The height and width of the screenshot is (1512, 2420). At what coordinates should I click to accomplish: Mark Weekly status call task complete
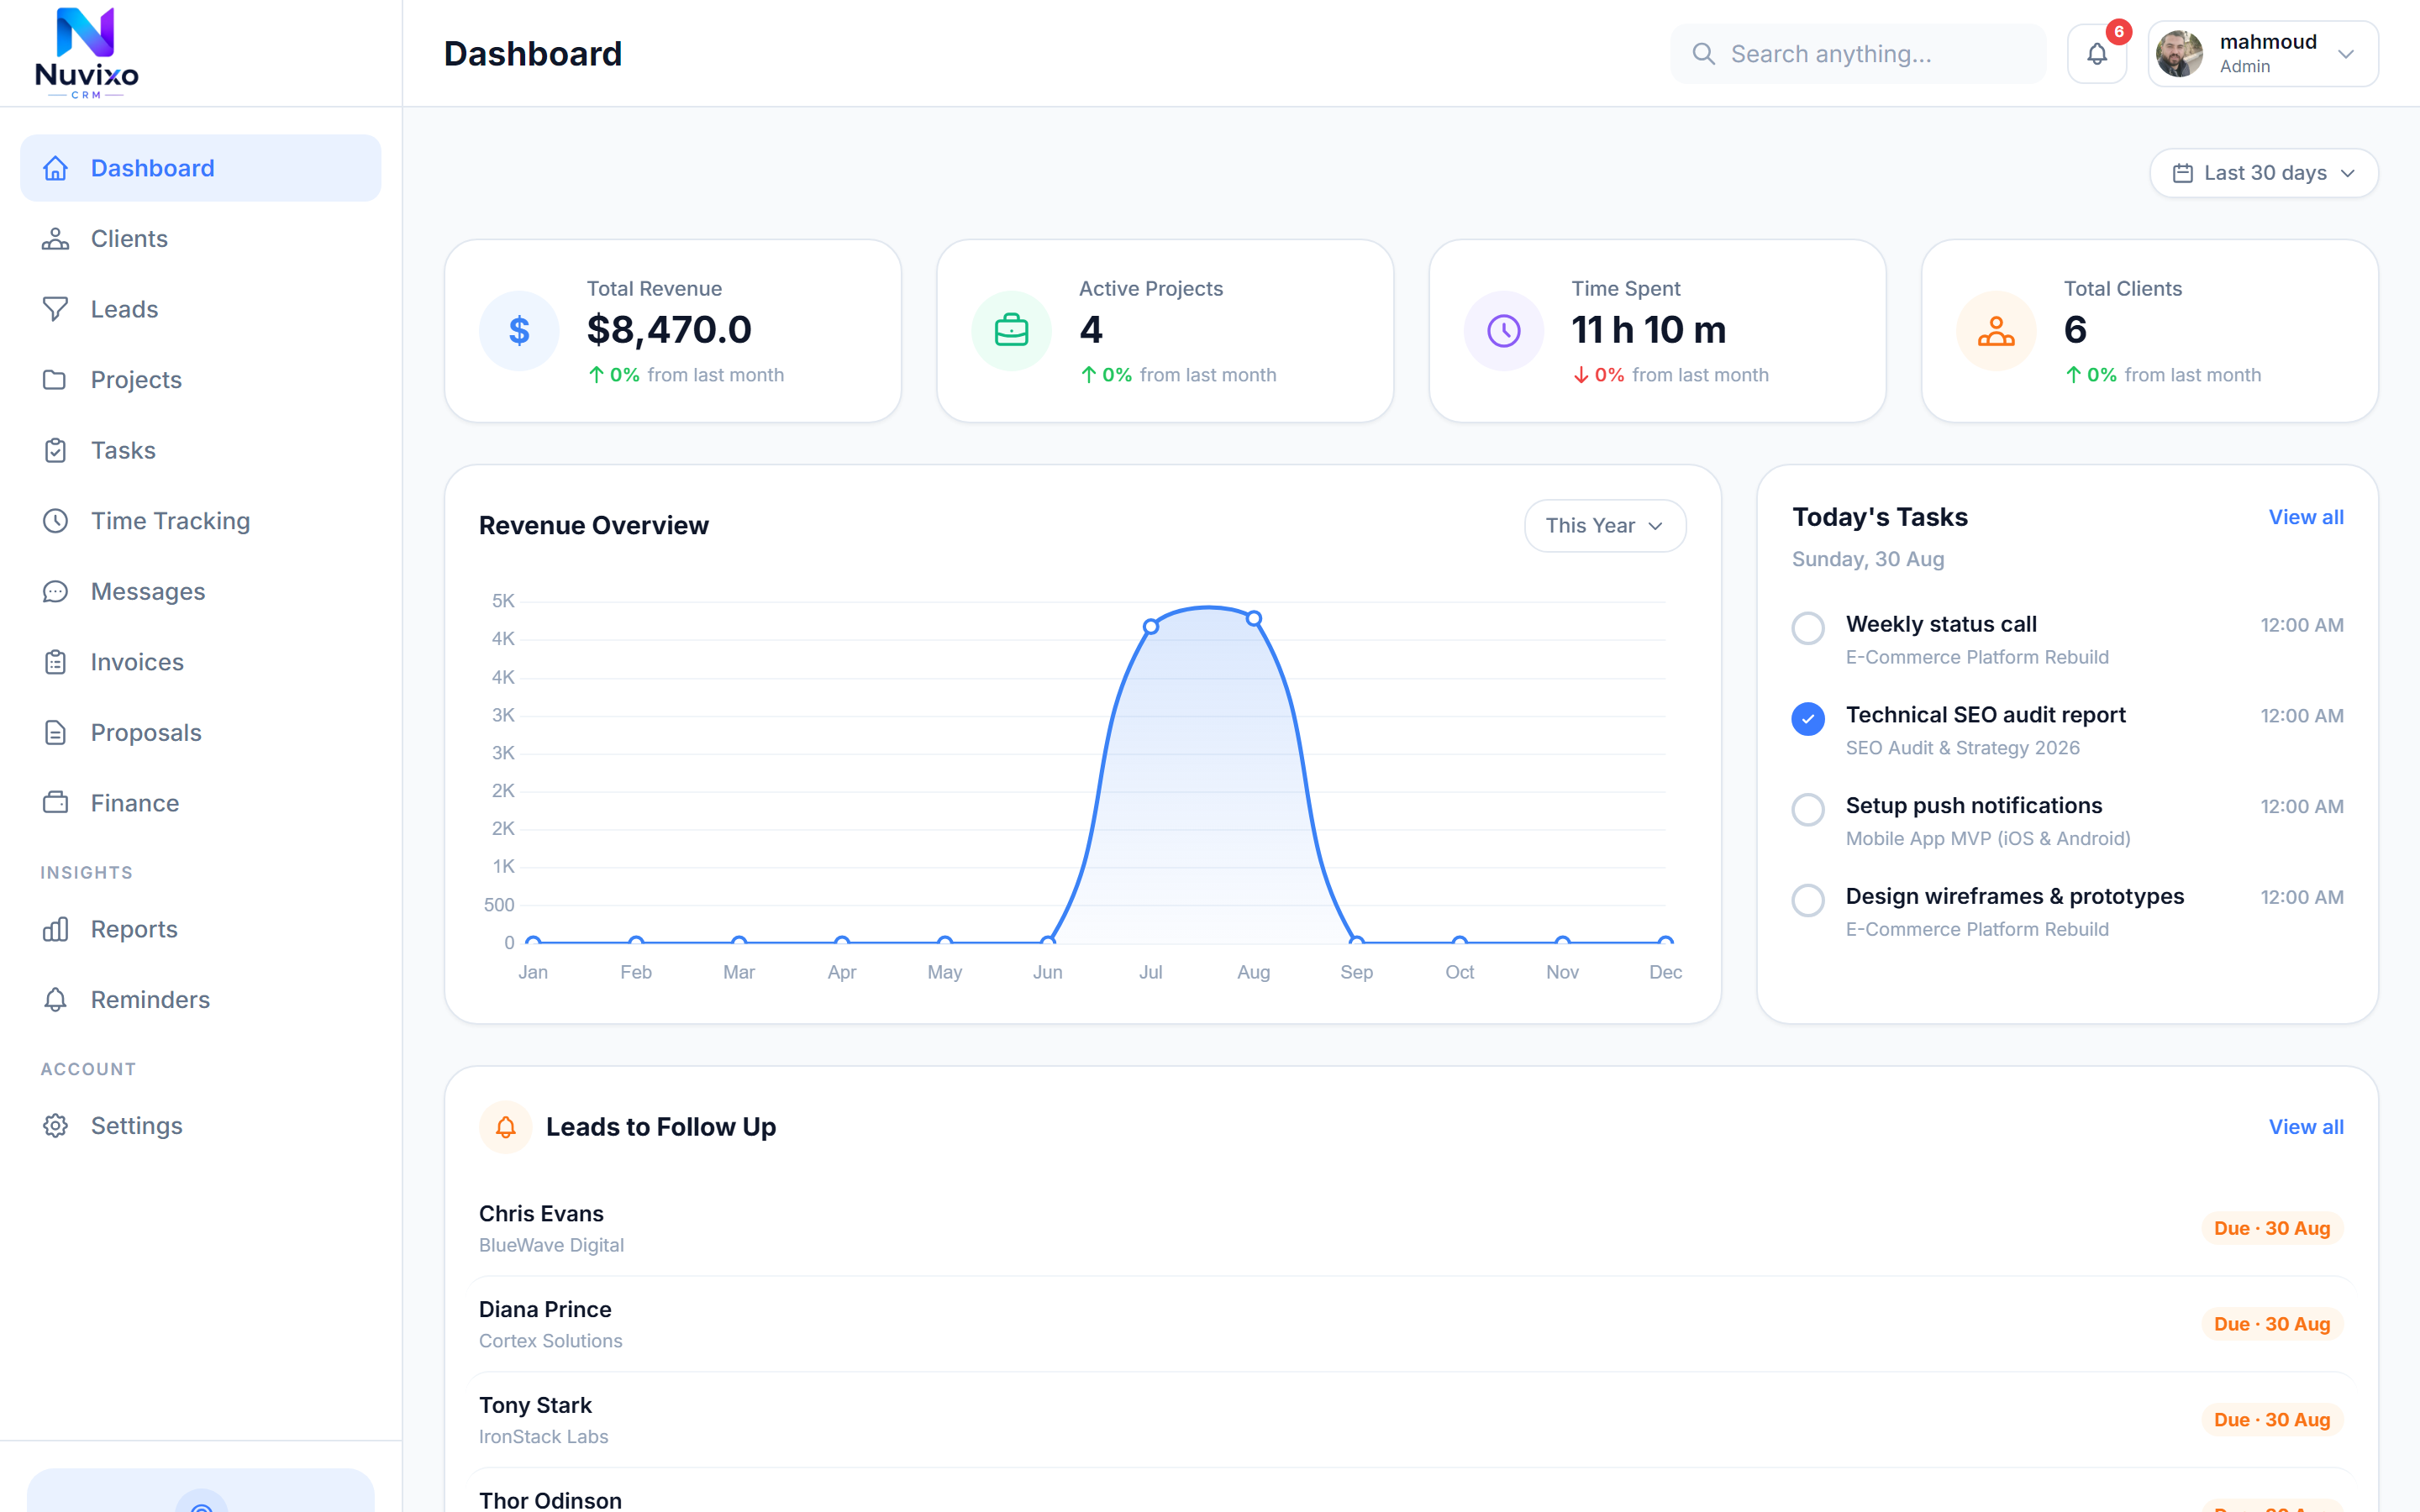(x=1808, y=628)
